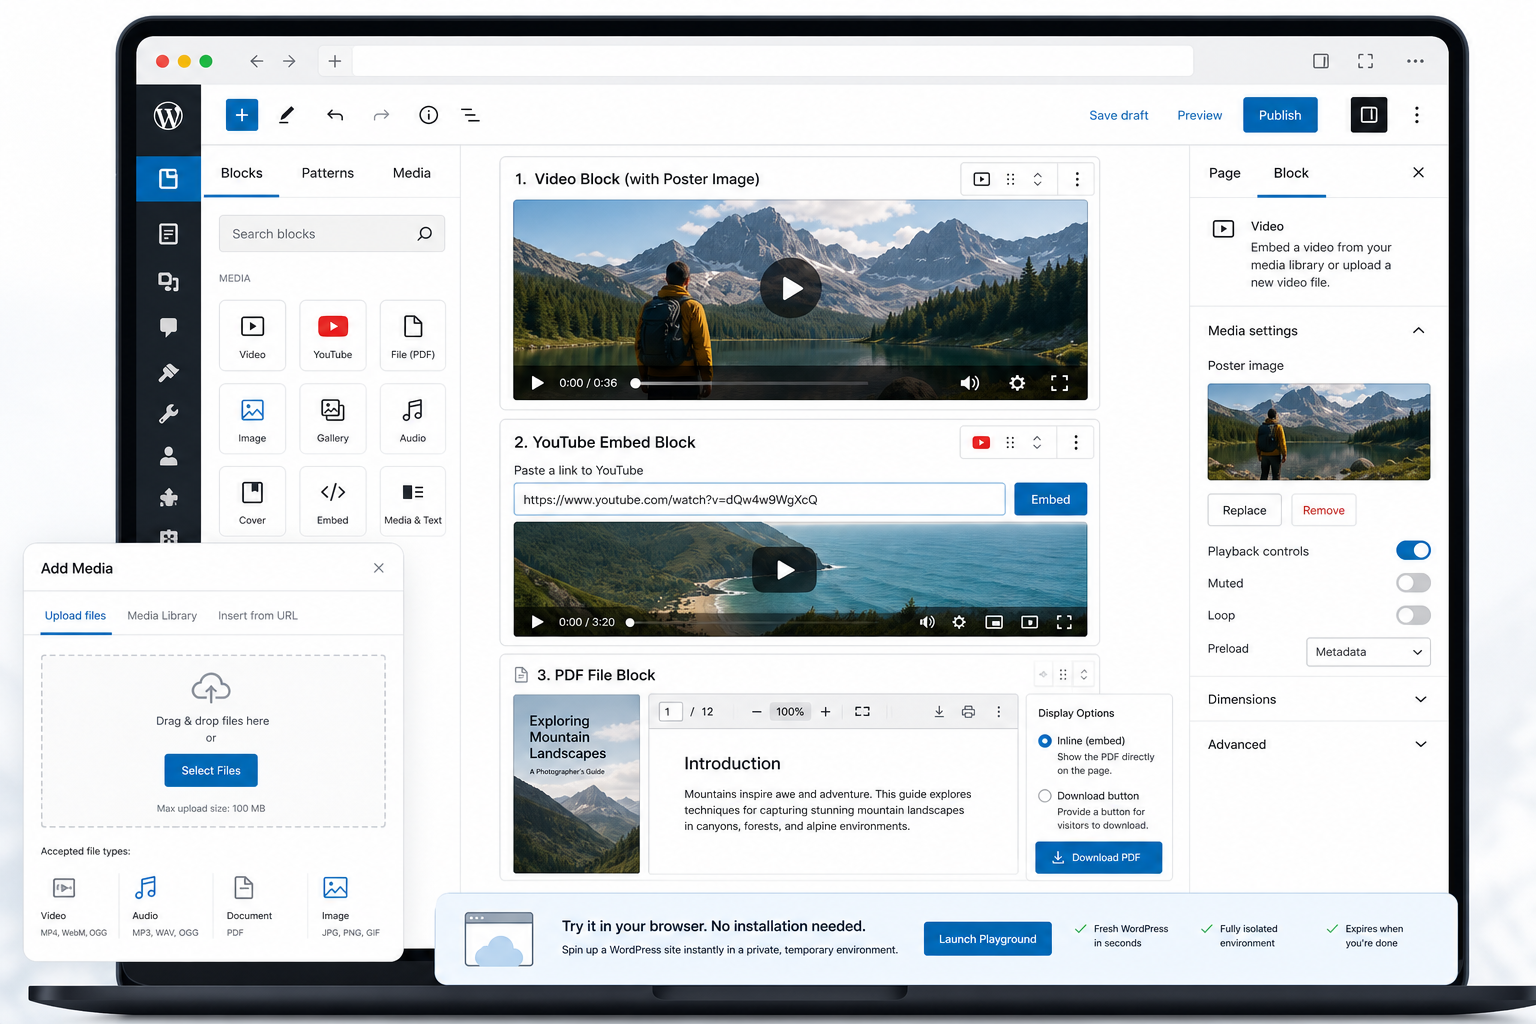Viewport: 1536px width, 1024px height.
Task: Open the document list view outline
Action: [x=470, y=115]
